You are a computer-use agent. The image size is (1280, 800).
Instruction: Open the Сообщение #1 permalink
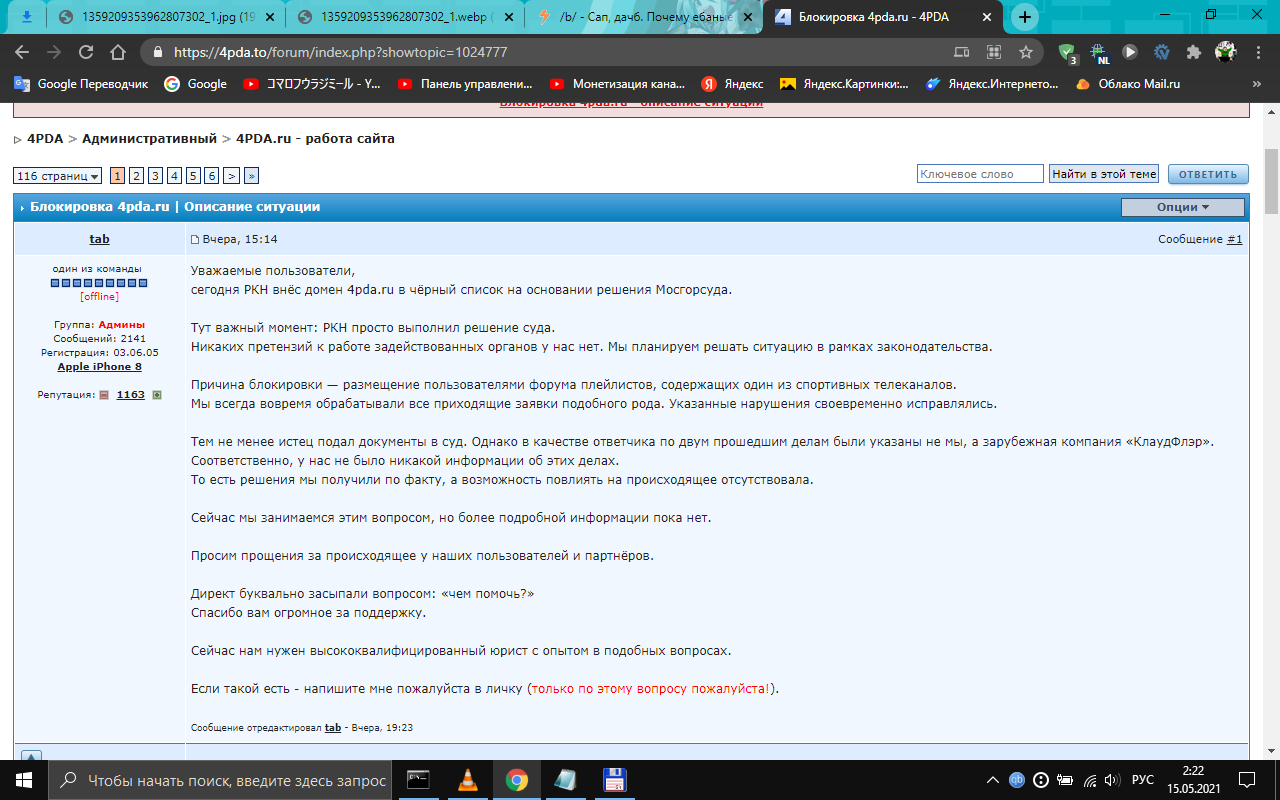tap(1235, 239)
